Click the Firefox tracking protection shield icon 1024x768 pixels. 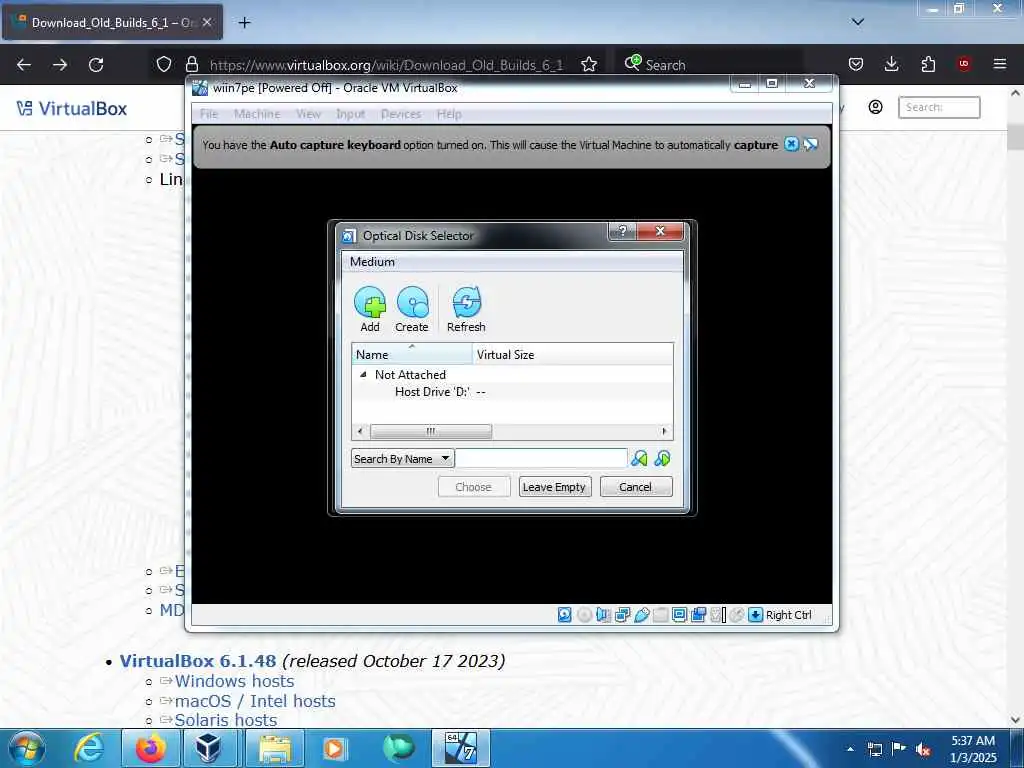[164, 65]
